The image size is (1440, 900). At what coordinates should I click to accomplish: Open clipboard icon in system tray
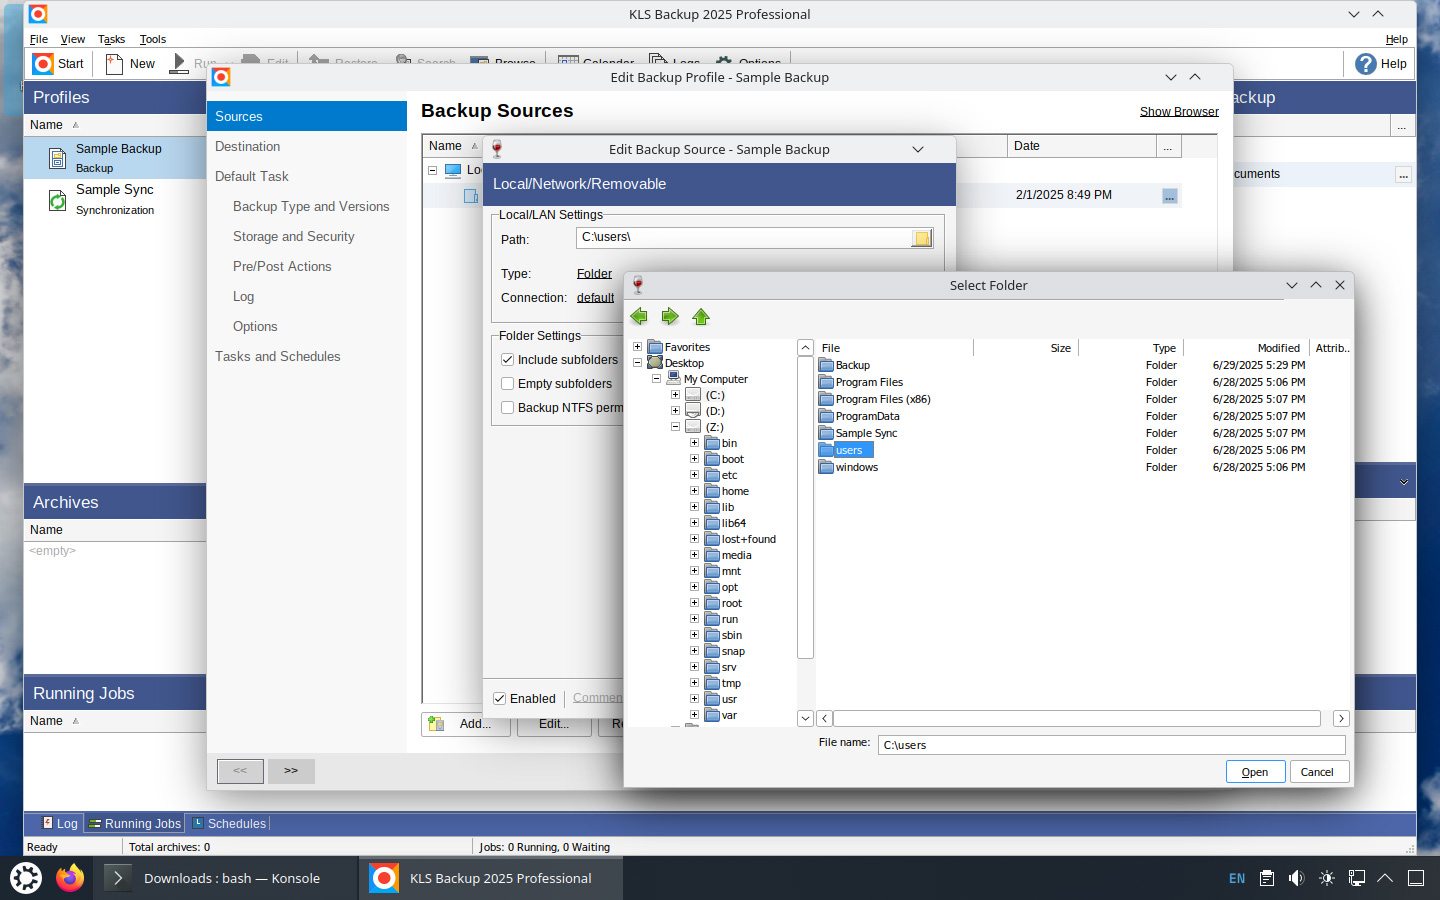(x=1267, y=878)
